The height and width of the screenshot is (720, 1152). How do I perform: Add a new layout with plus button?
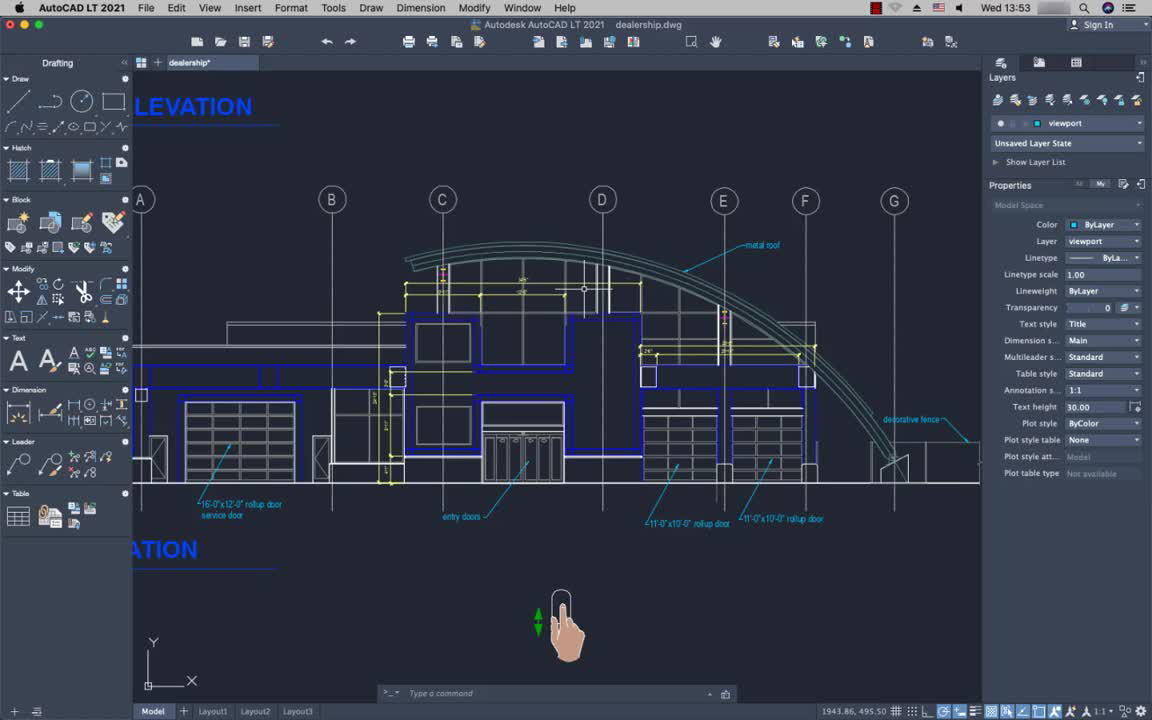coord(184,711)
